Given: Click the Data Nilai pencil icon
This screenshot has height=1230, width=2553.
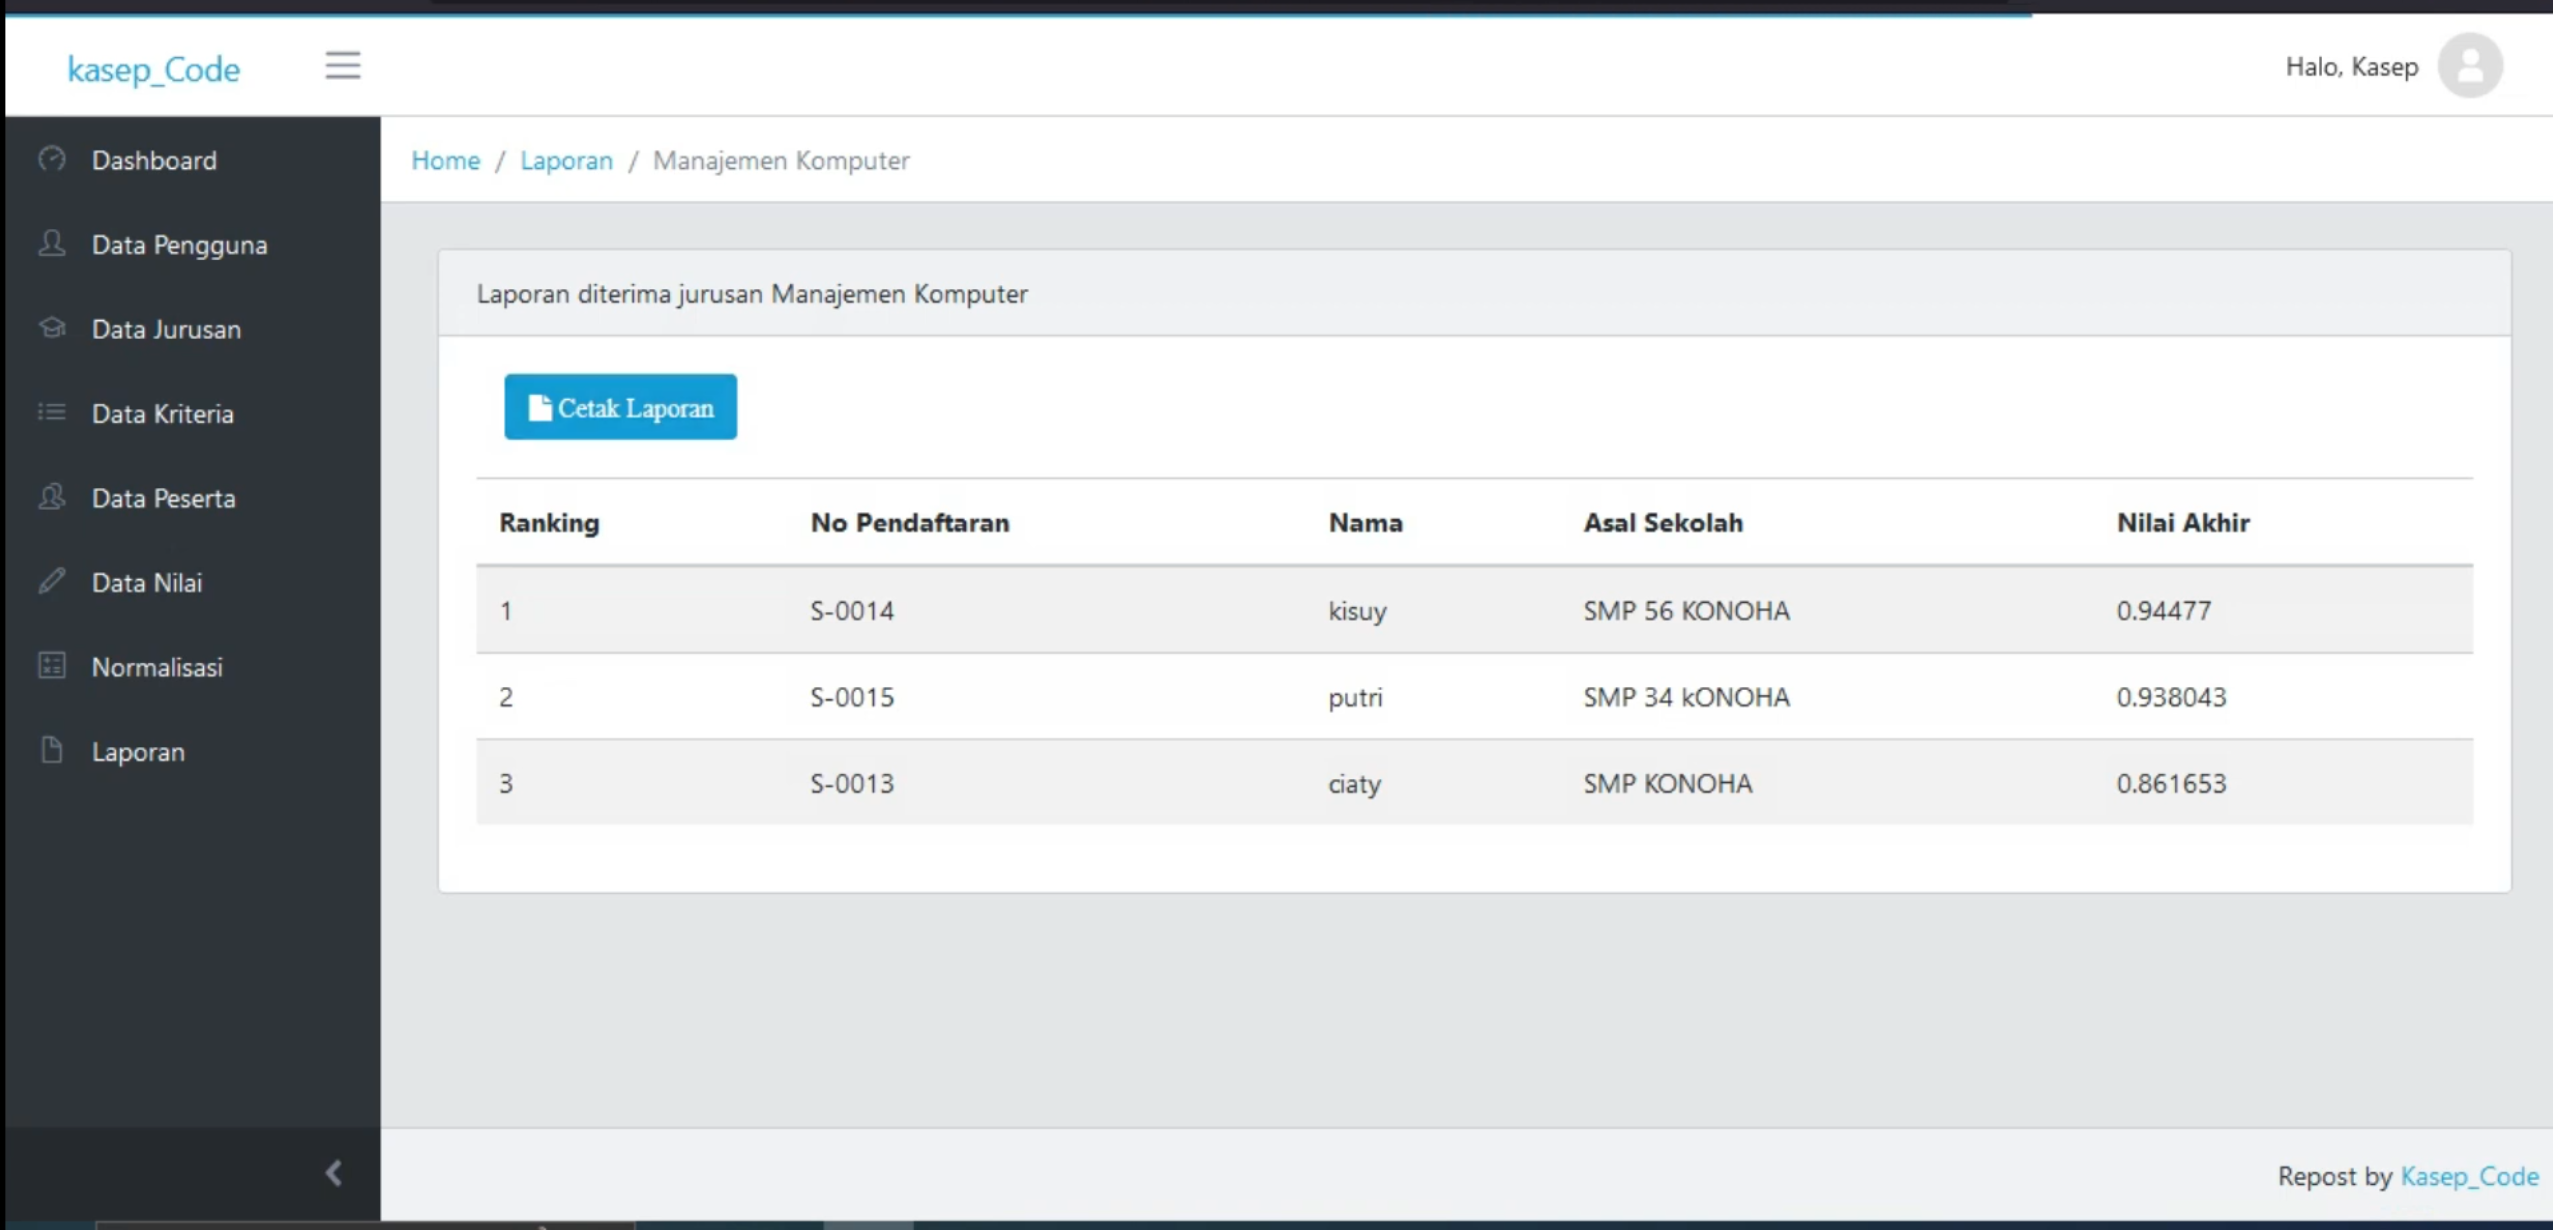Looking at the screenshot, I should pyautogui.click(x=52, y=581).
